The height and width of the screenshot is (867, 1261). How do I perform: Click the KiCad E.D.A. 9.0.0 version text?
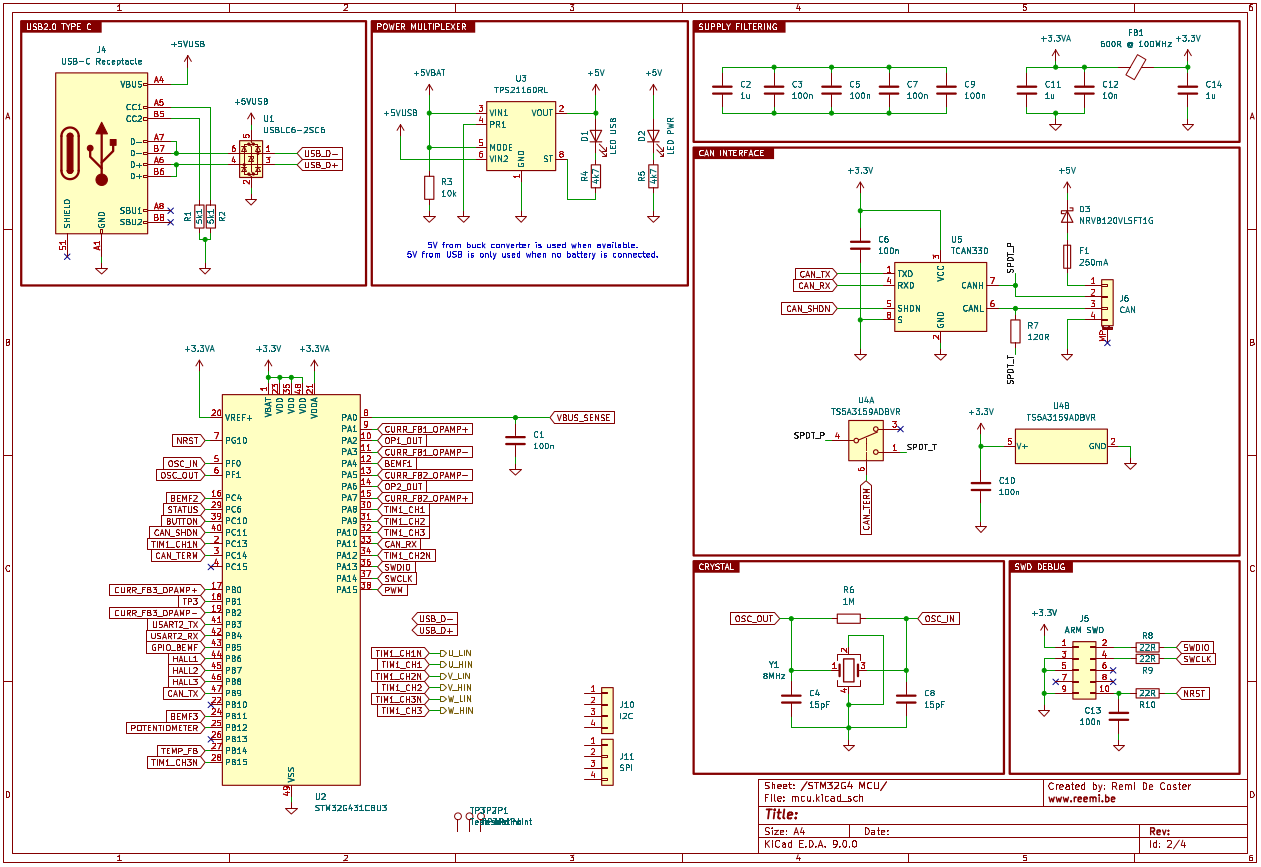[811, 844]
